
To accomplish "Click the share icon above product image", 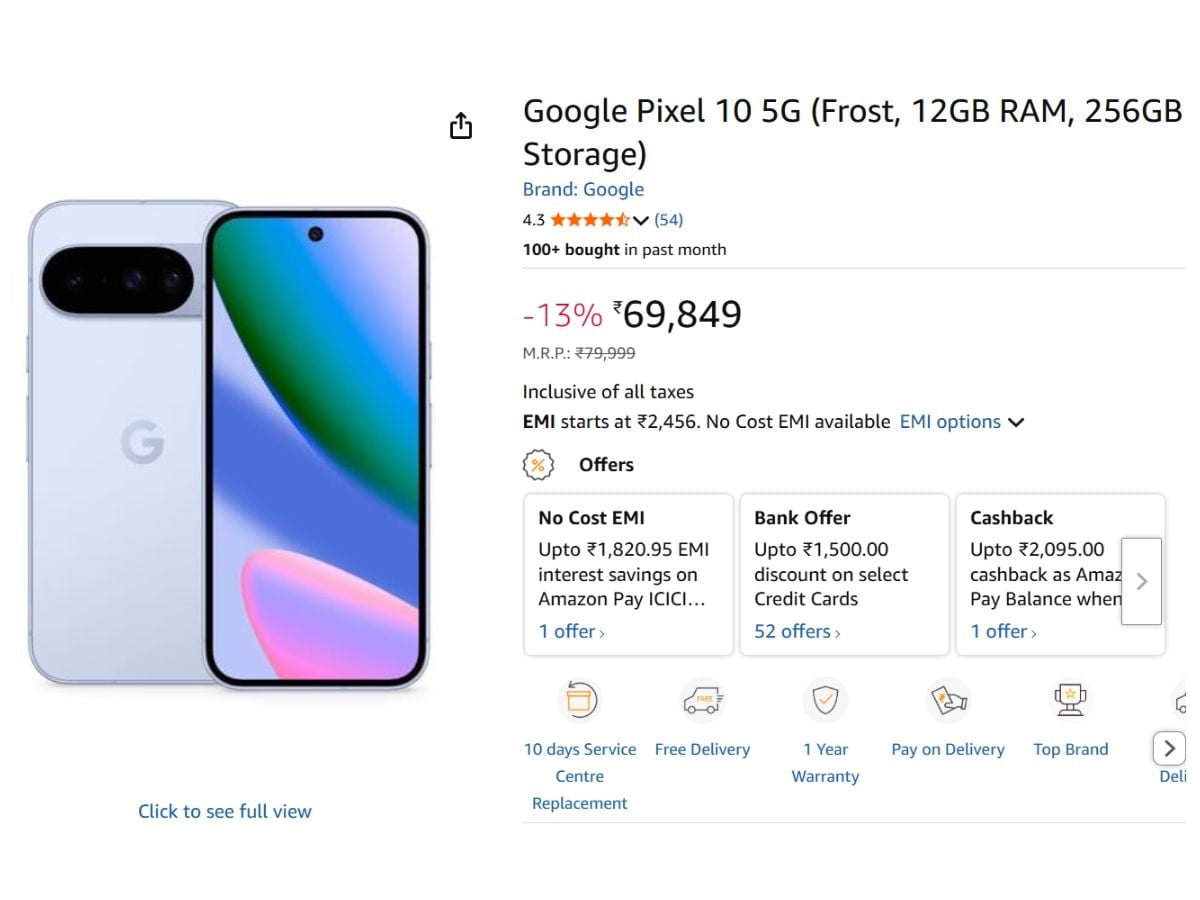I will coord(460,126).
